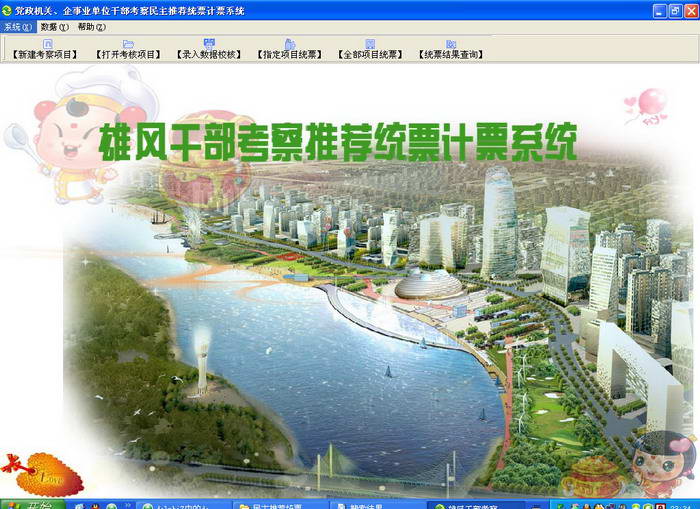Screen dimensions: 700x509
Task: Run 全部项目统票 for all projects
Action: (370, 50)
